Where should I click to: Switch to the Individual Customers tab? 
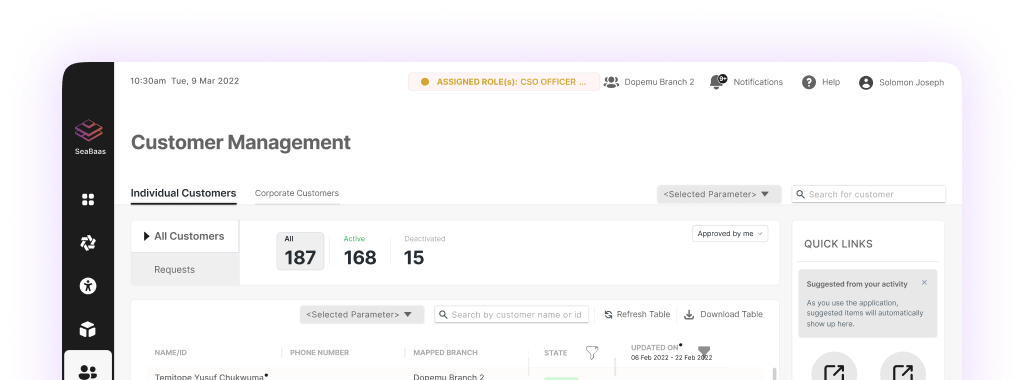[x=184, y=193]
